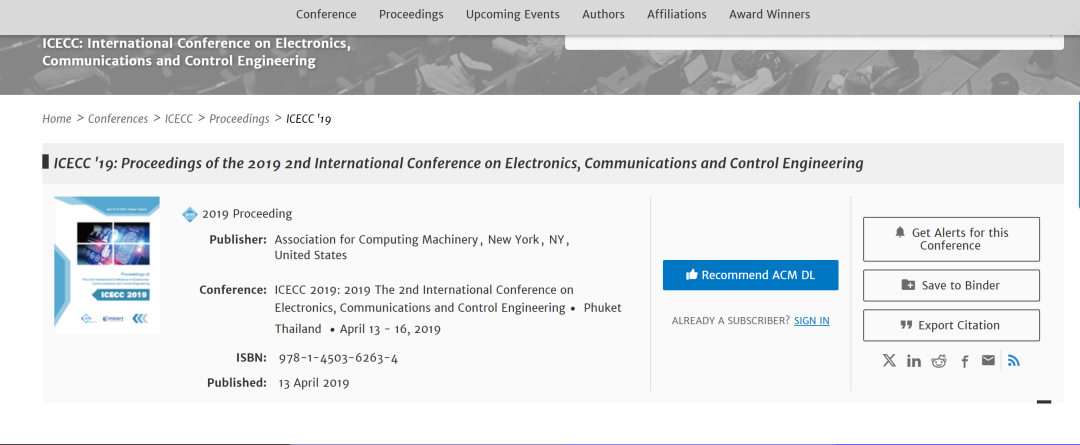Share on X (Twitter) icon
This screenshot has width=1080, height=445.
click(889, 360)
